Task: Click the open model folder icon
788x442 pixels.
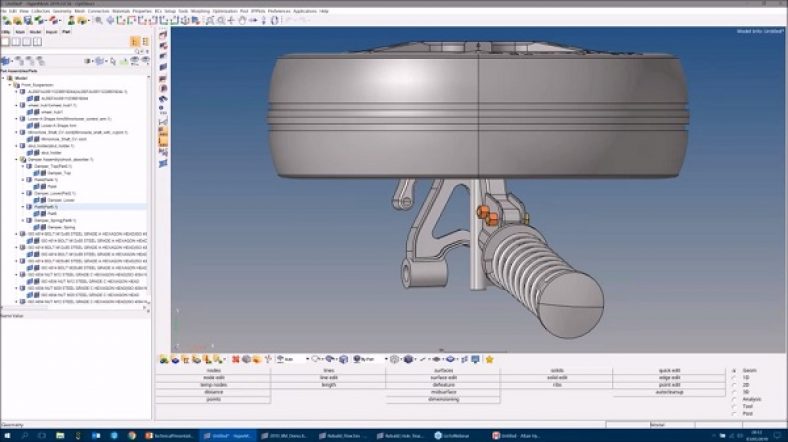Action: pyautogui.click(x=15, y=21)
